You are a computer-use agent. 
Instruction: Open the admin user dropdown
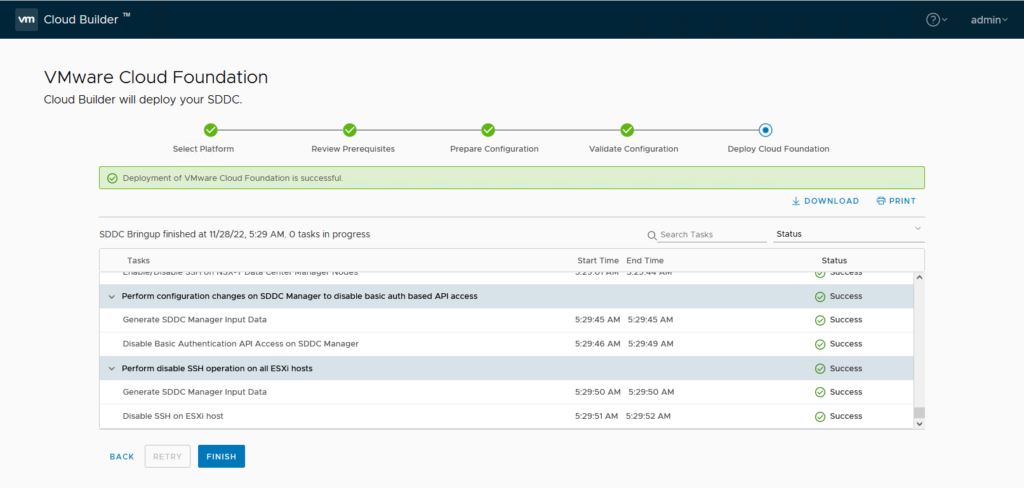[989, 20]
